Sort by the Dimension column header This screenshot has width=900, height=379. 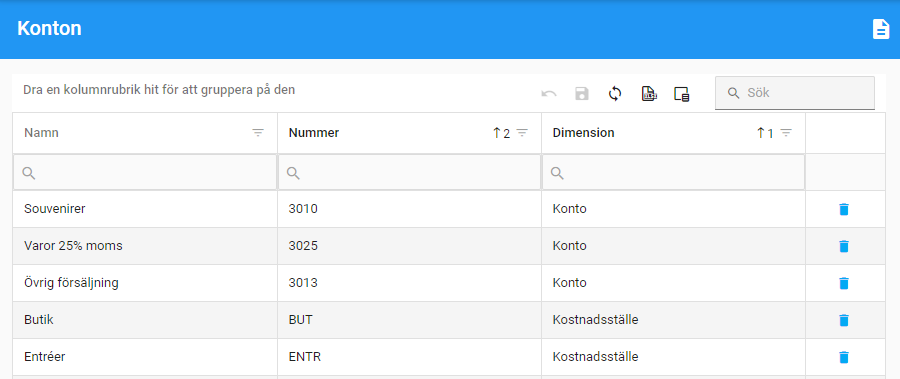[x=583, y=133]
